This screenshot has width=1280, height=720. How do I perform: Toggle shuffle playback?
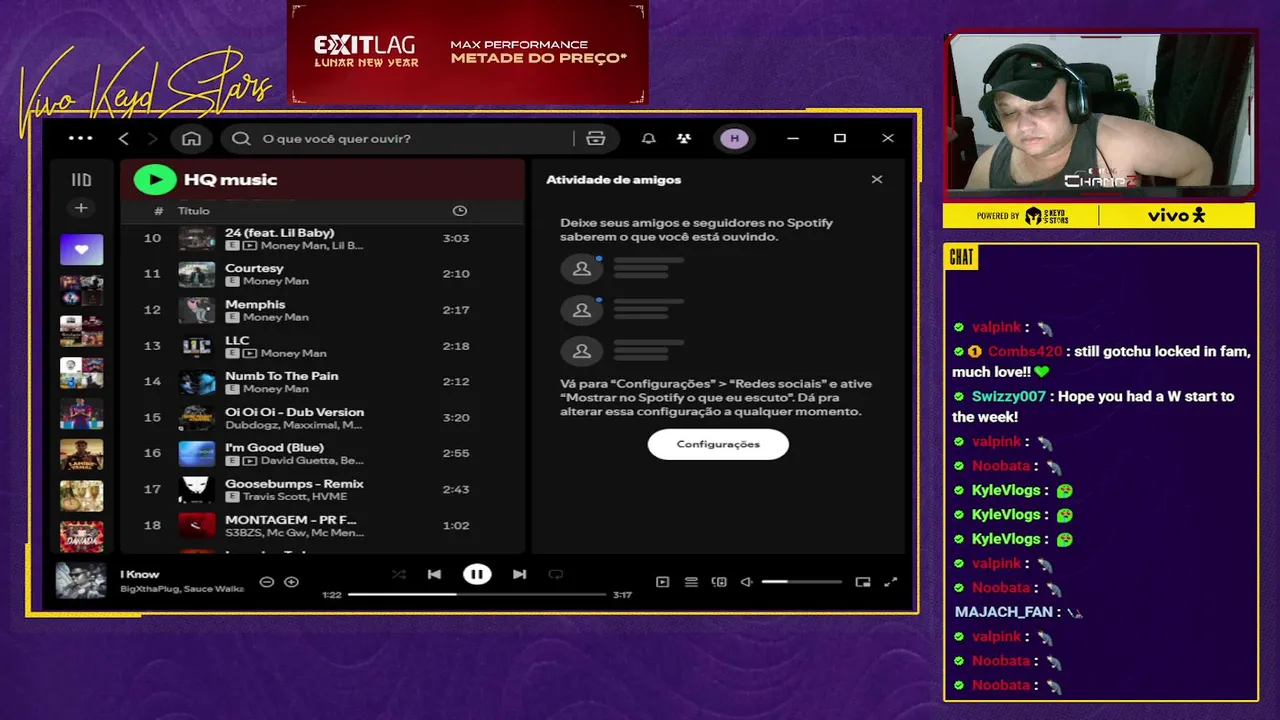point(399,574)
